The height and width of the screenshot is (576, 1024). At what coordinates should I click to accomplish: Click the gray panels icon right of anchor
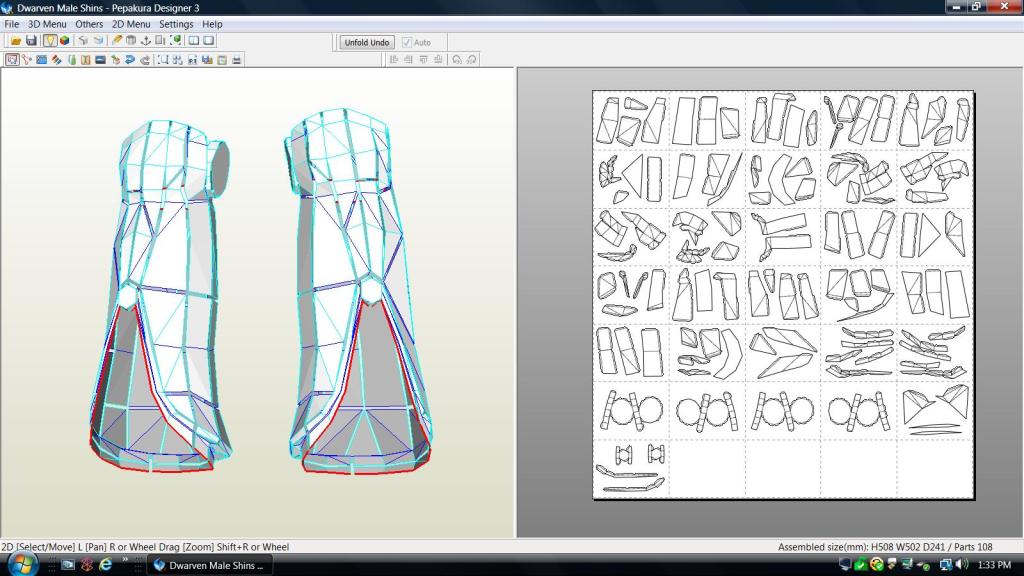(x=160, y=40)
